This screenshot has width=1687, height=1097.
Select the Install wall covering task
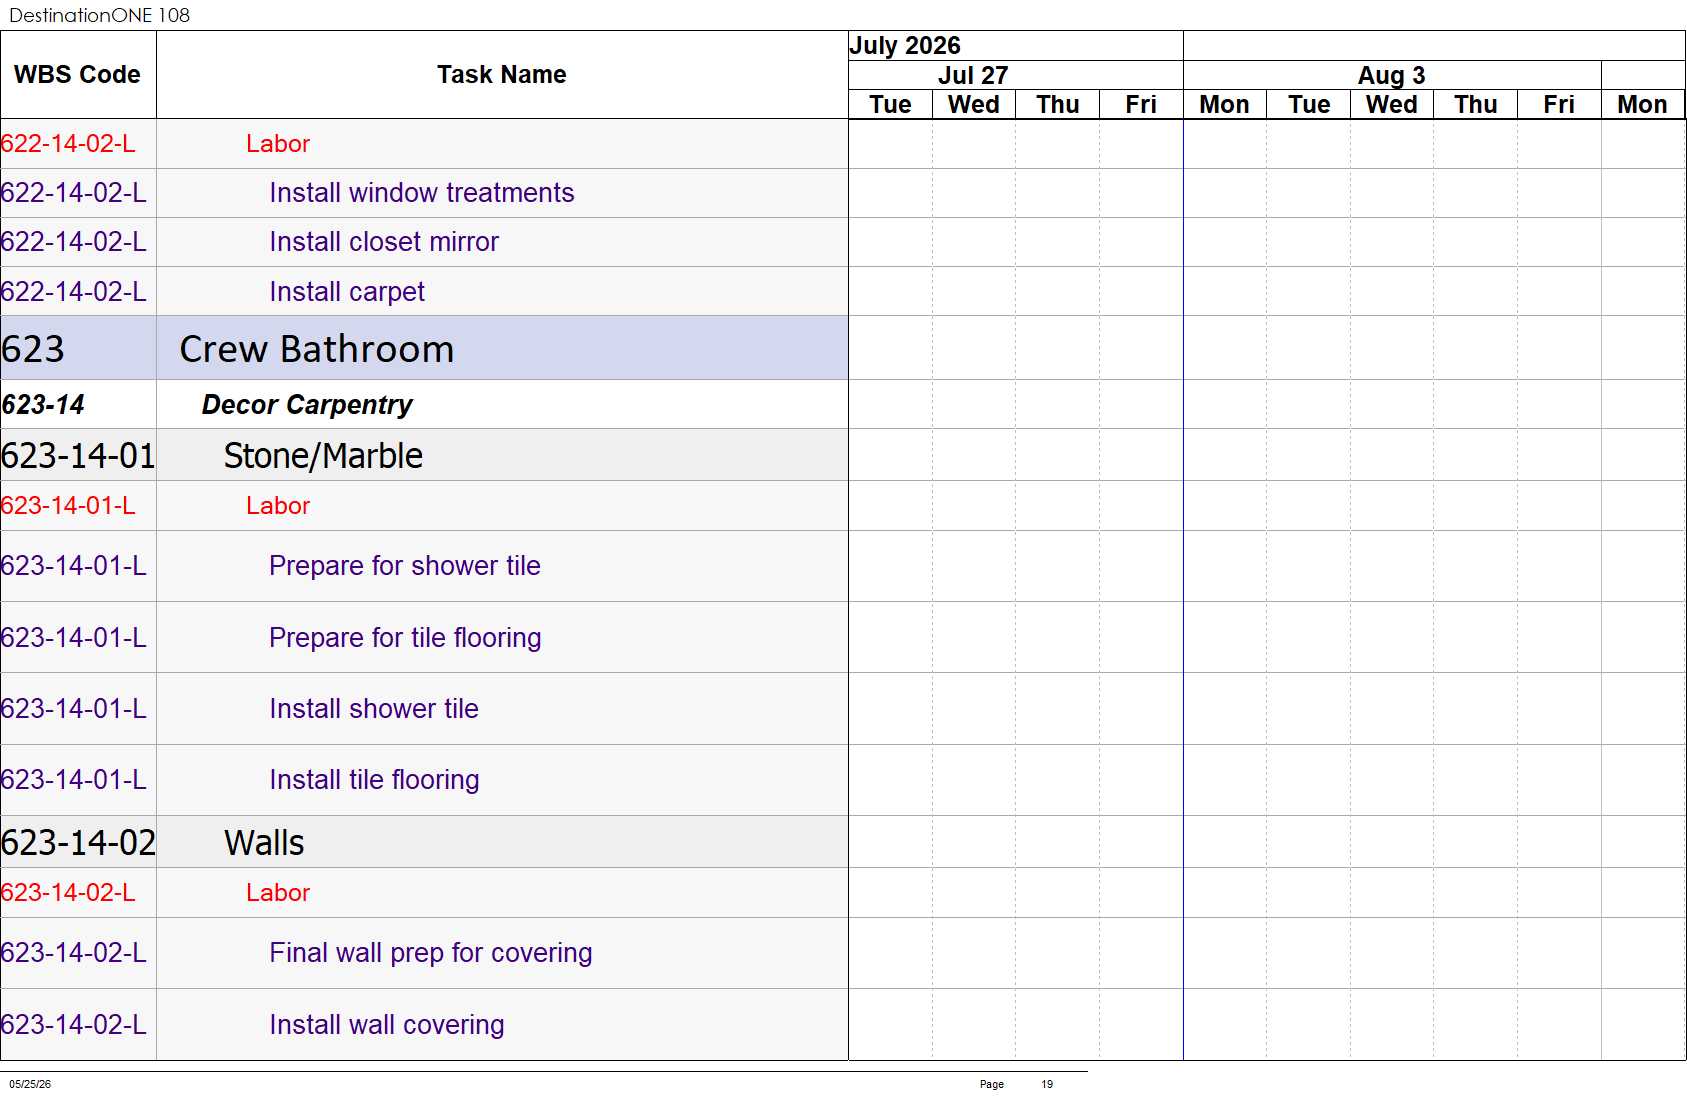(x=424, y=1025)
